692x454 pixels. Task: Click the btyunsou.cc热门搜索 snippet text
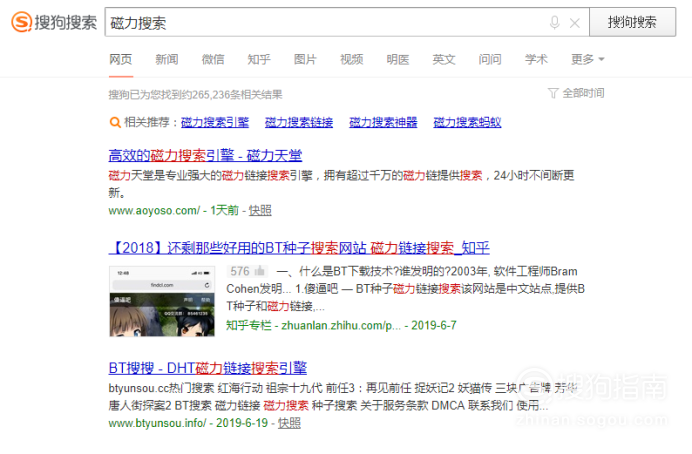click(343, 397)
